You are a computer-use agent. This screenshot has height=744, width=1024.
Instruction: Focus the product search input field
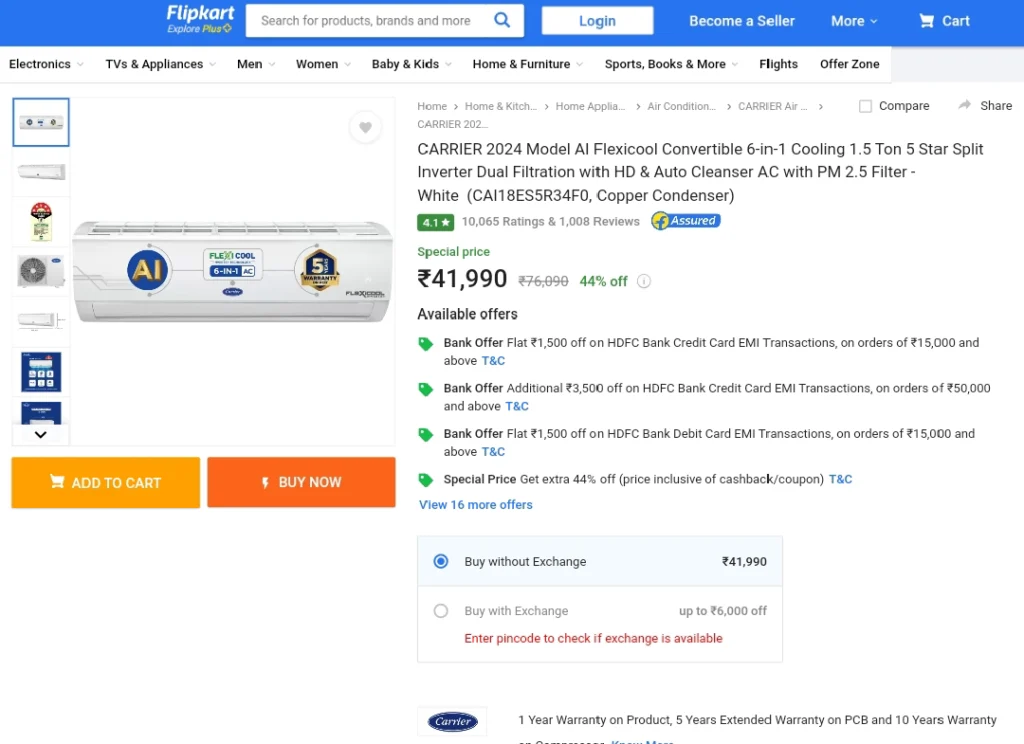[366, 21]
